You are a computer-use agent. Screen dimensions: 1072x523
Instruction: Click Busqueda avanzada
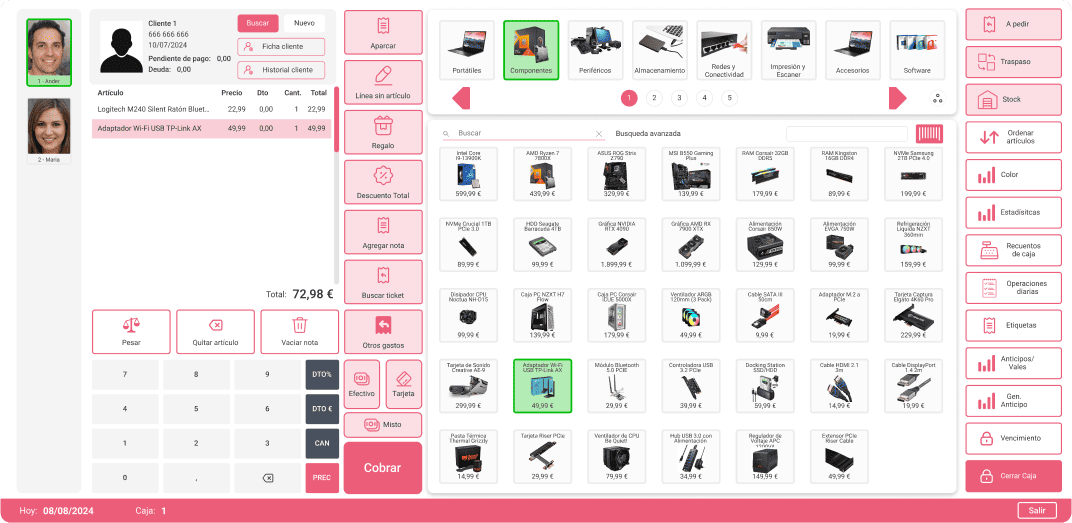click(648, 133)
